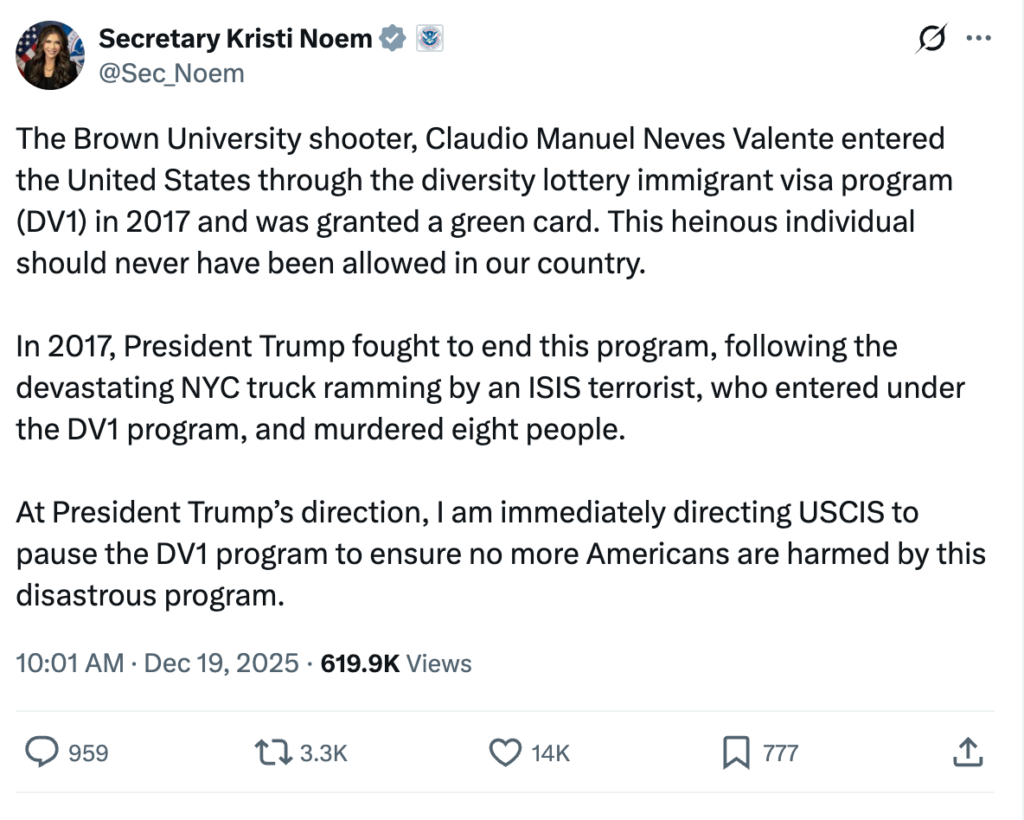Click the DHS affiliation badge icon
This screenshot has height=820, width=1024.
click(429, 39)
